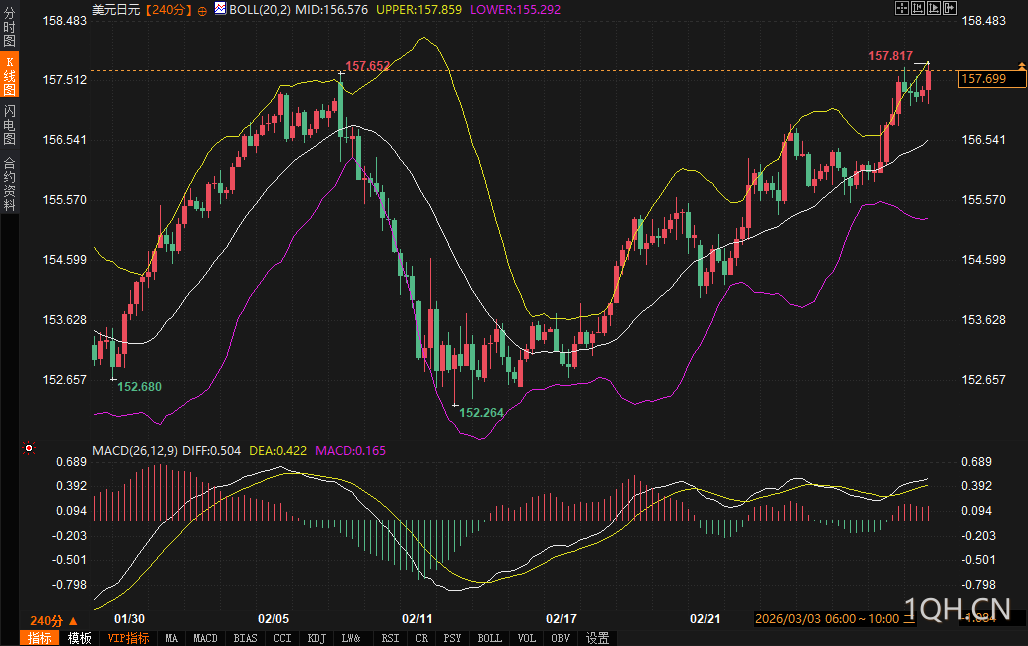Click the rightmost scroll-to-latest icon
Viewport: 1028px width, 646px height.
[x=951, y=8]
